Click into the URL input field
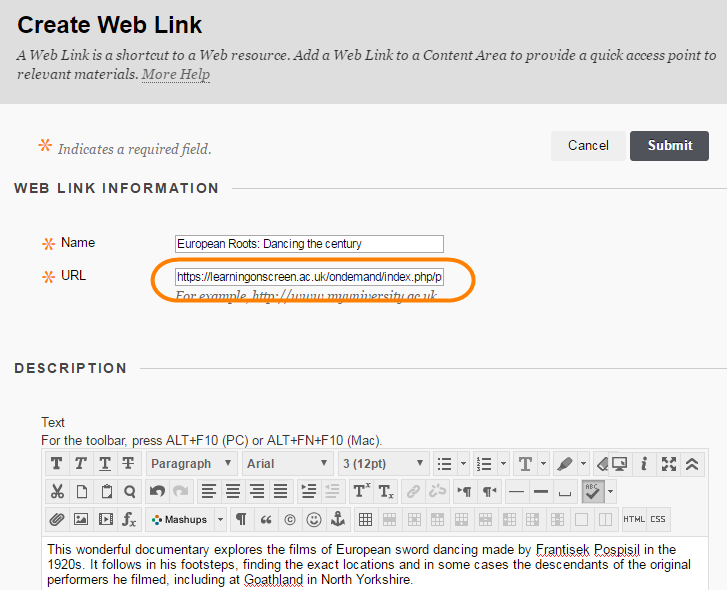The width and height of the screenshot is (727, 590). tap(309, 277)
